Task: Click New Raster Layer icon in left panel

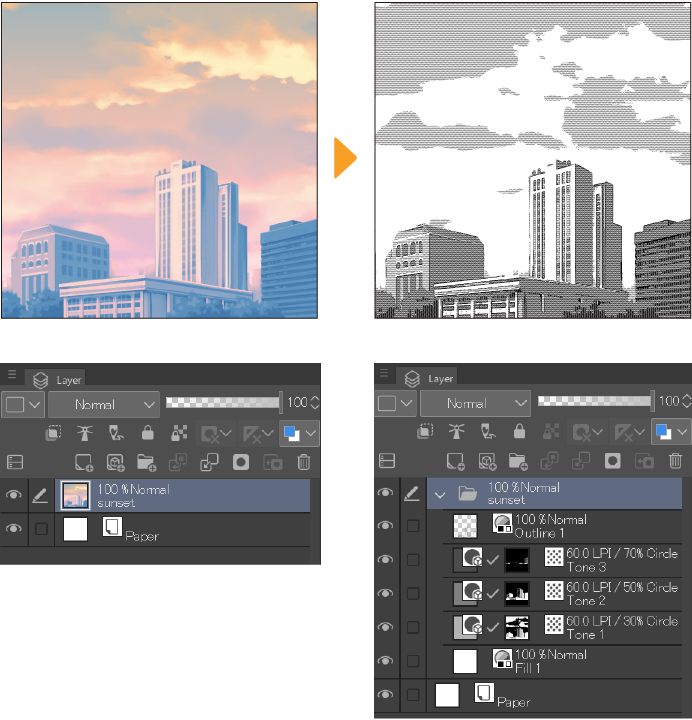Action: [x=85, y=462]
